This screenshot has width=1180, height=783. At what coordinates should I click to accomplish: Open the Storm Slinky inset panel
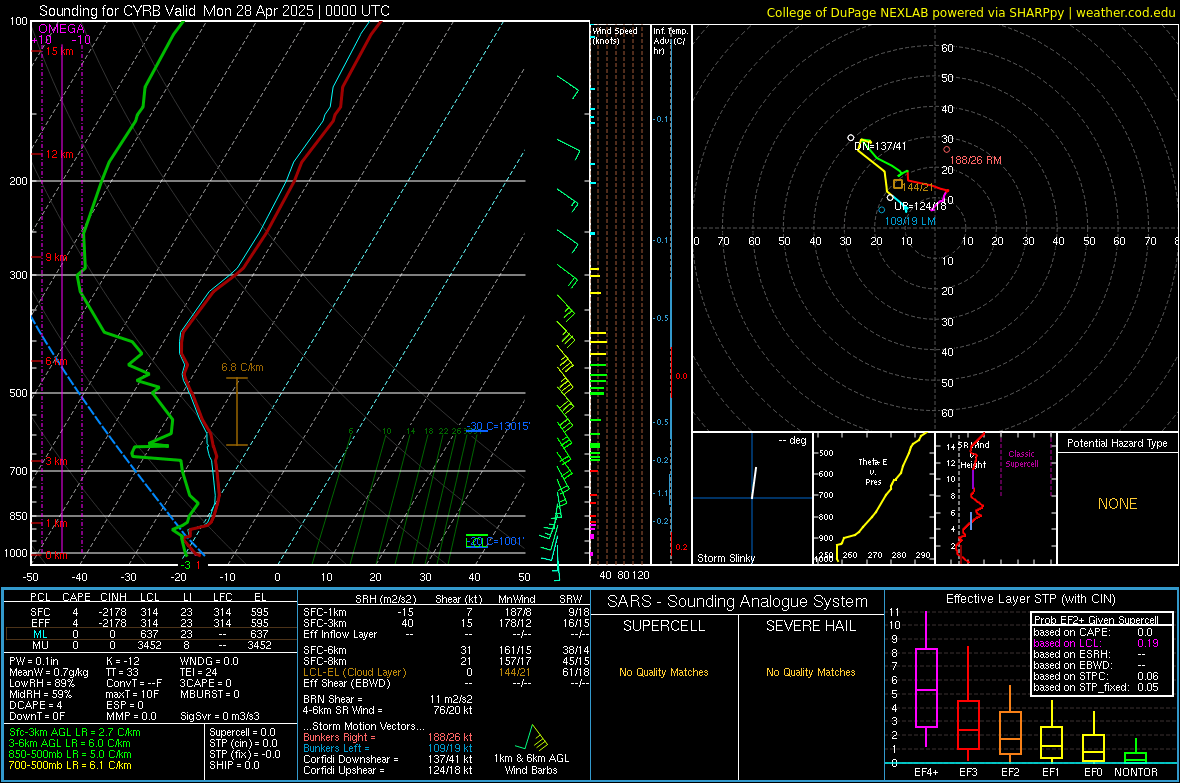click(x=753, y=498)
